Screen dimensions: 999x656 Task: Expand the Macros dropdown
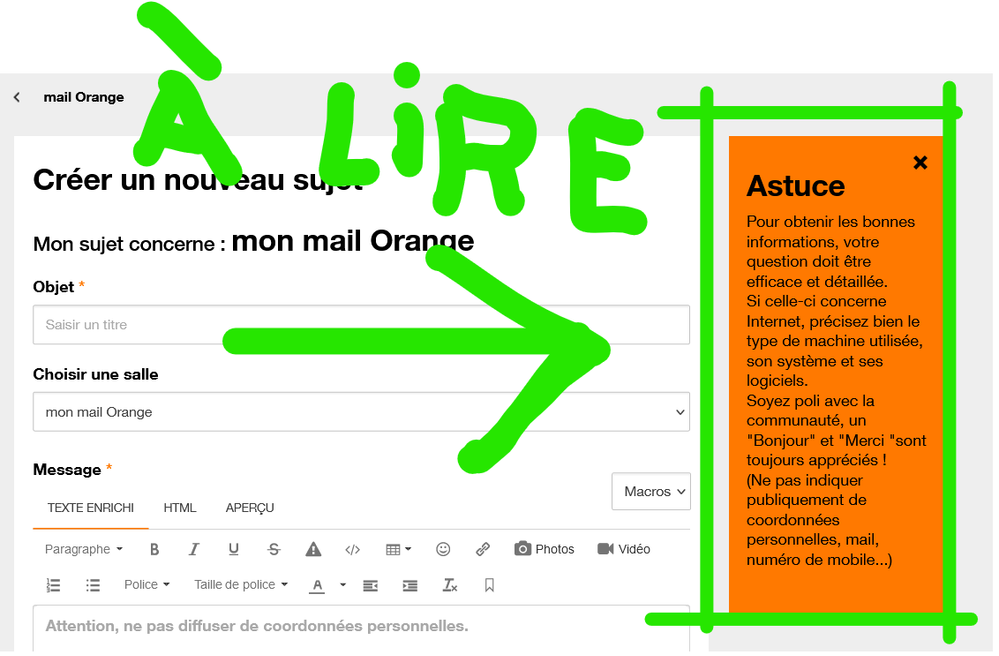[x=651, y=492]
